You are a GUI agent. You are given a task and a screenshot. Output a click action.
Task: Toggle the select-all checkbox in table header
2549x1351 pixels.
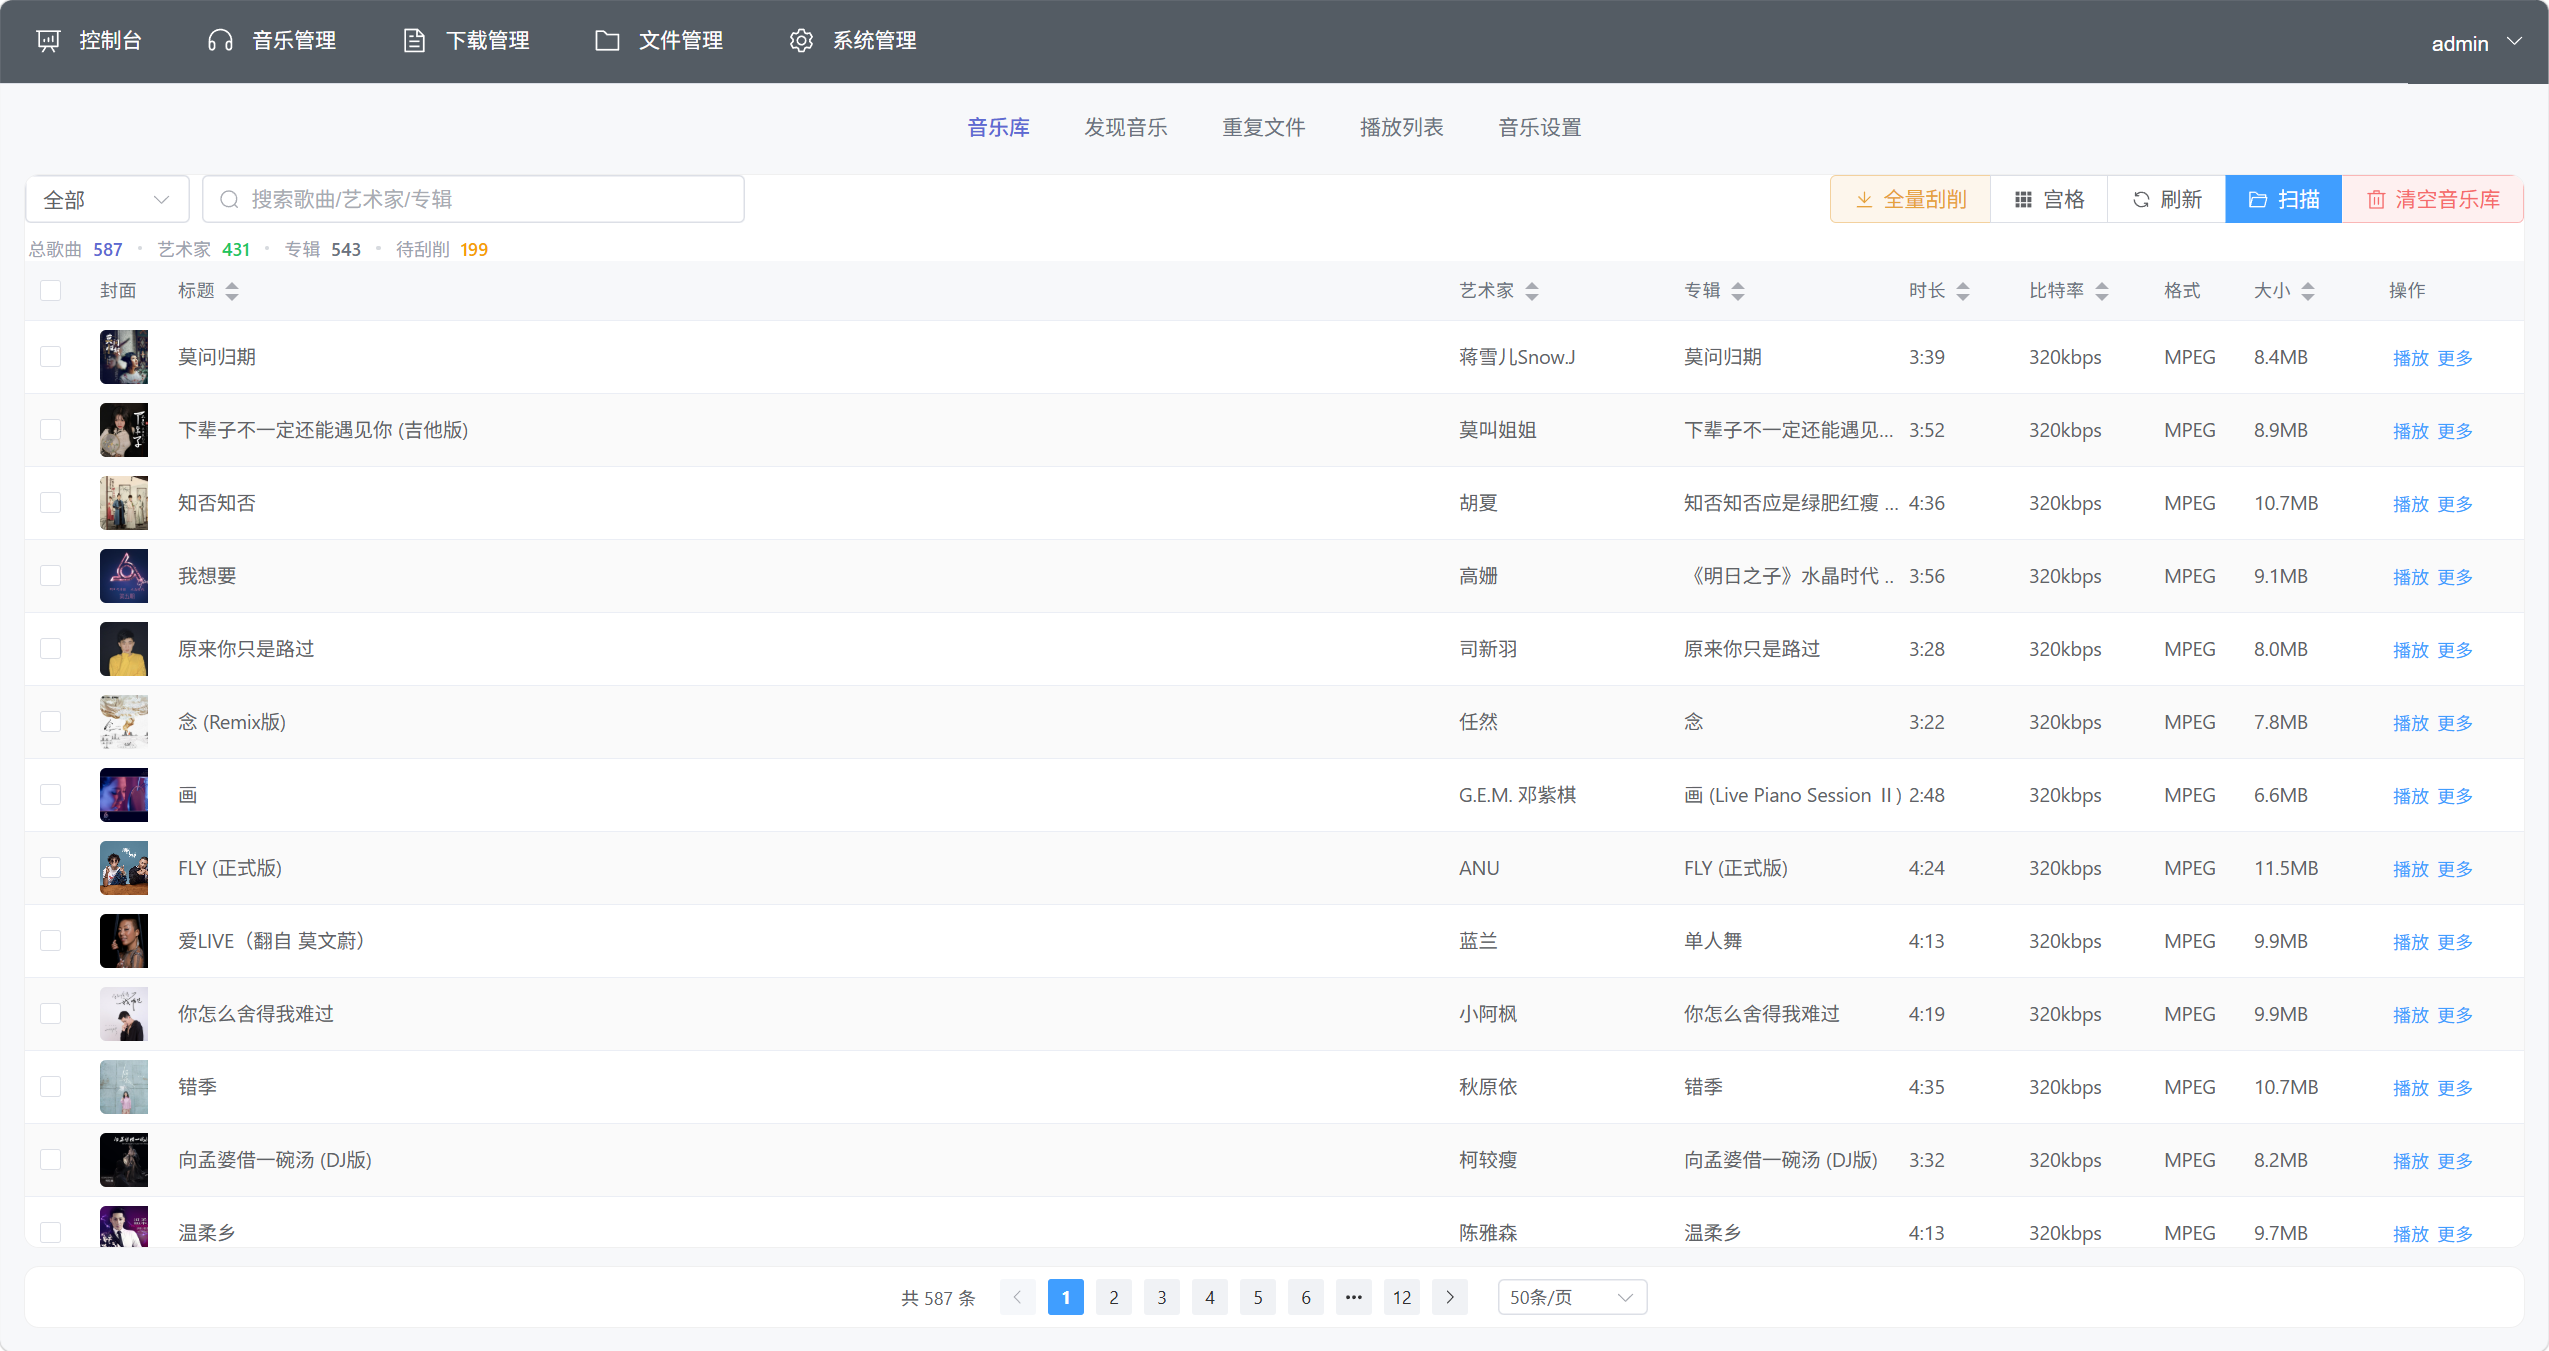tap(51, 291)
